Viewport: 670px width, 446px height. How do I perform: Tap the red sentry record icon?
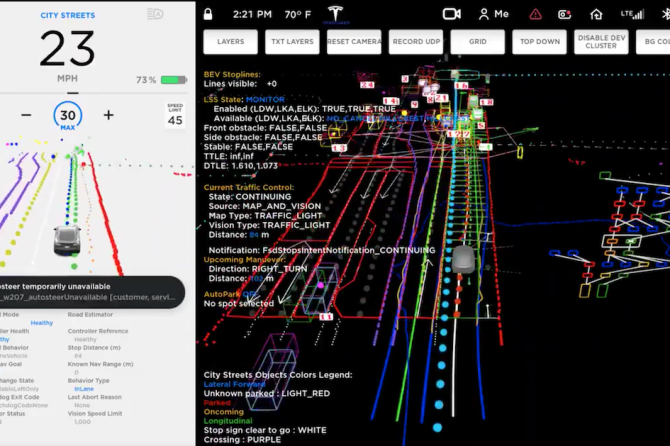point(564,15)
